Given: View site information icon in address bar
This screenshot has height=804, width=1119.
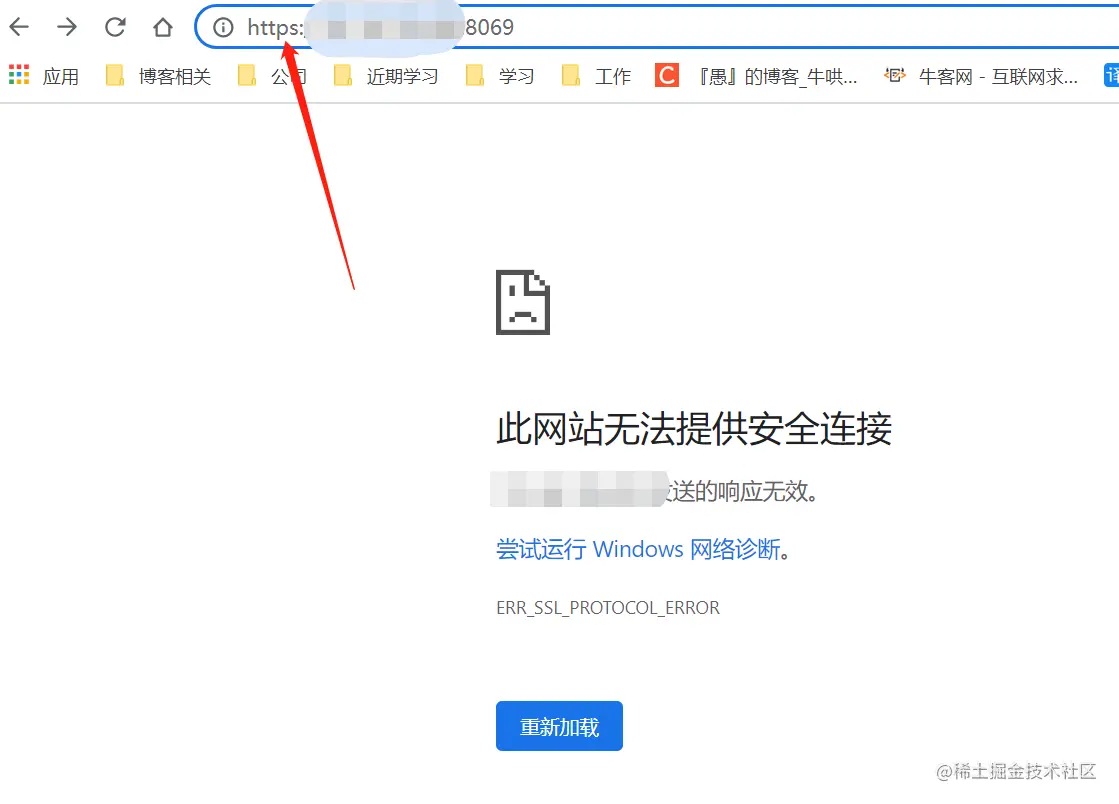Looking at the screenshot, I should click(x=223, y=27).
